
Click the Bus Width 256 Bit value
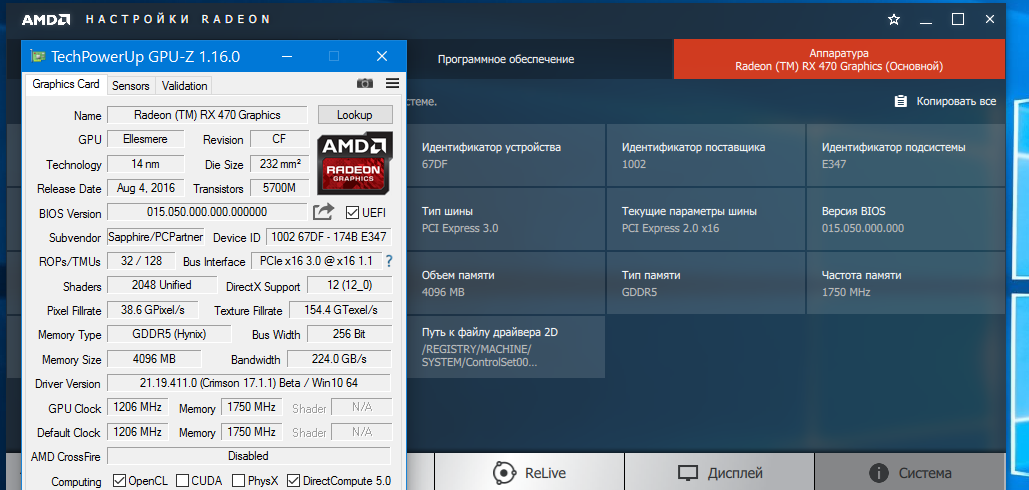[349, 334]
